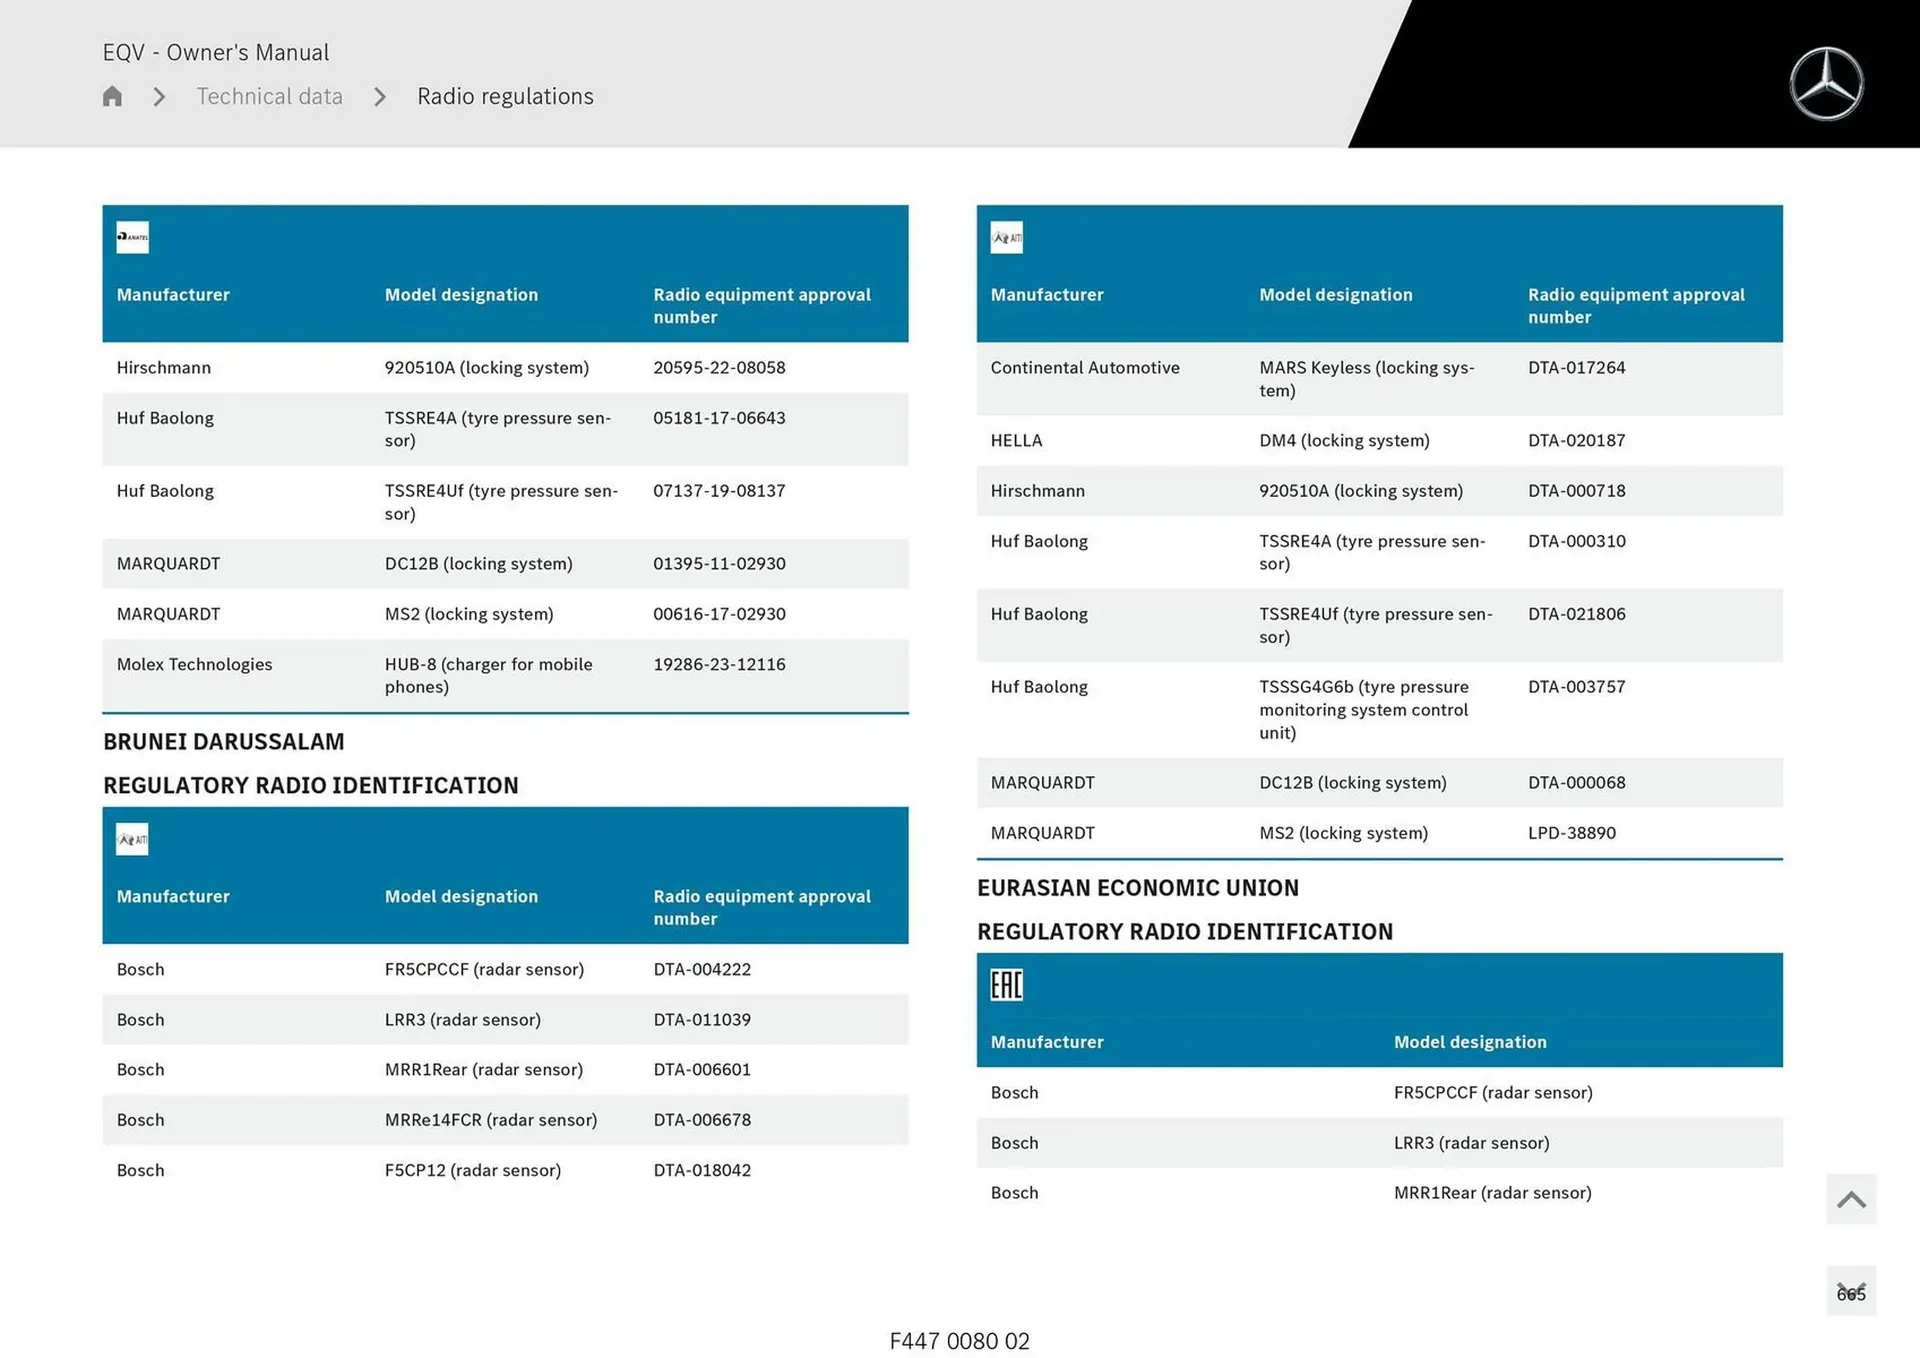Click Radio regulations breadcrumb item
The width and height of the screenshot is (1920, 1358).
(x=505, y=96)
